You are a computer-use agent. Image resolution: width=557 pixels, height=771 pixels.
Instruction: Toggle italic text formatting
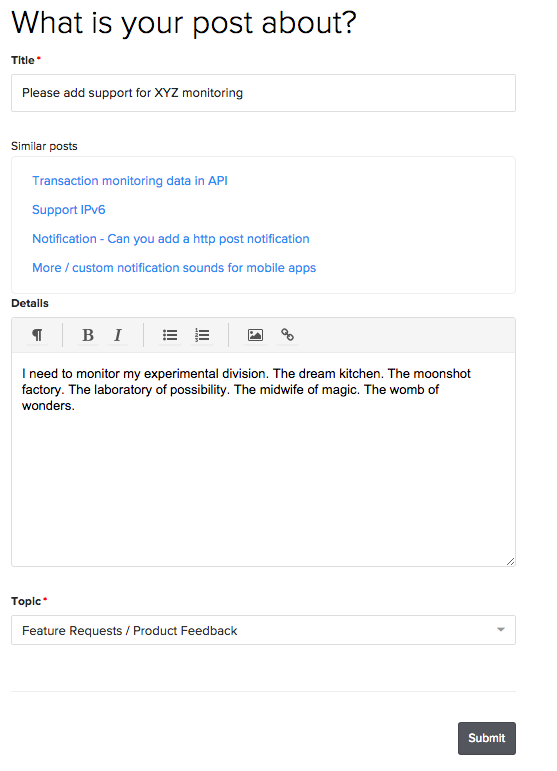coord(117,335)
